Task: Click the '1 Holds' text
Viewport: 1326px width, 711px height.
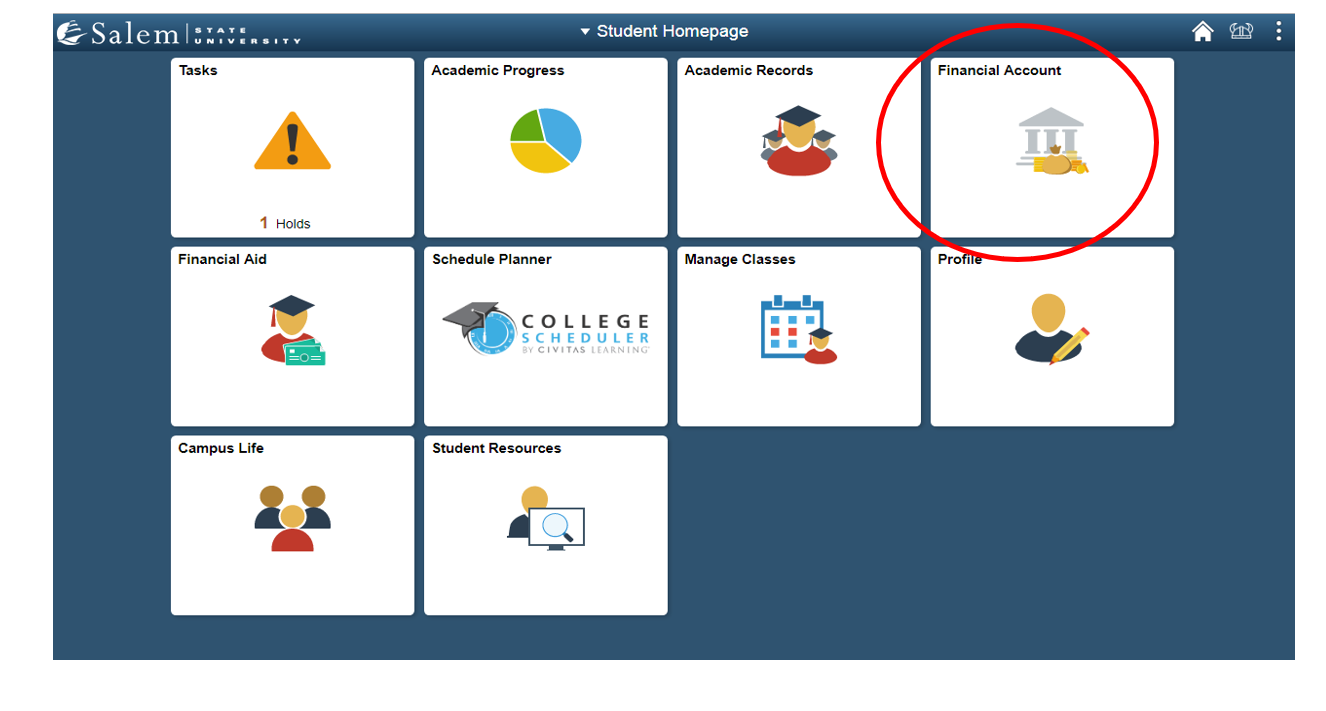Action: 285,223
